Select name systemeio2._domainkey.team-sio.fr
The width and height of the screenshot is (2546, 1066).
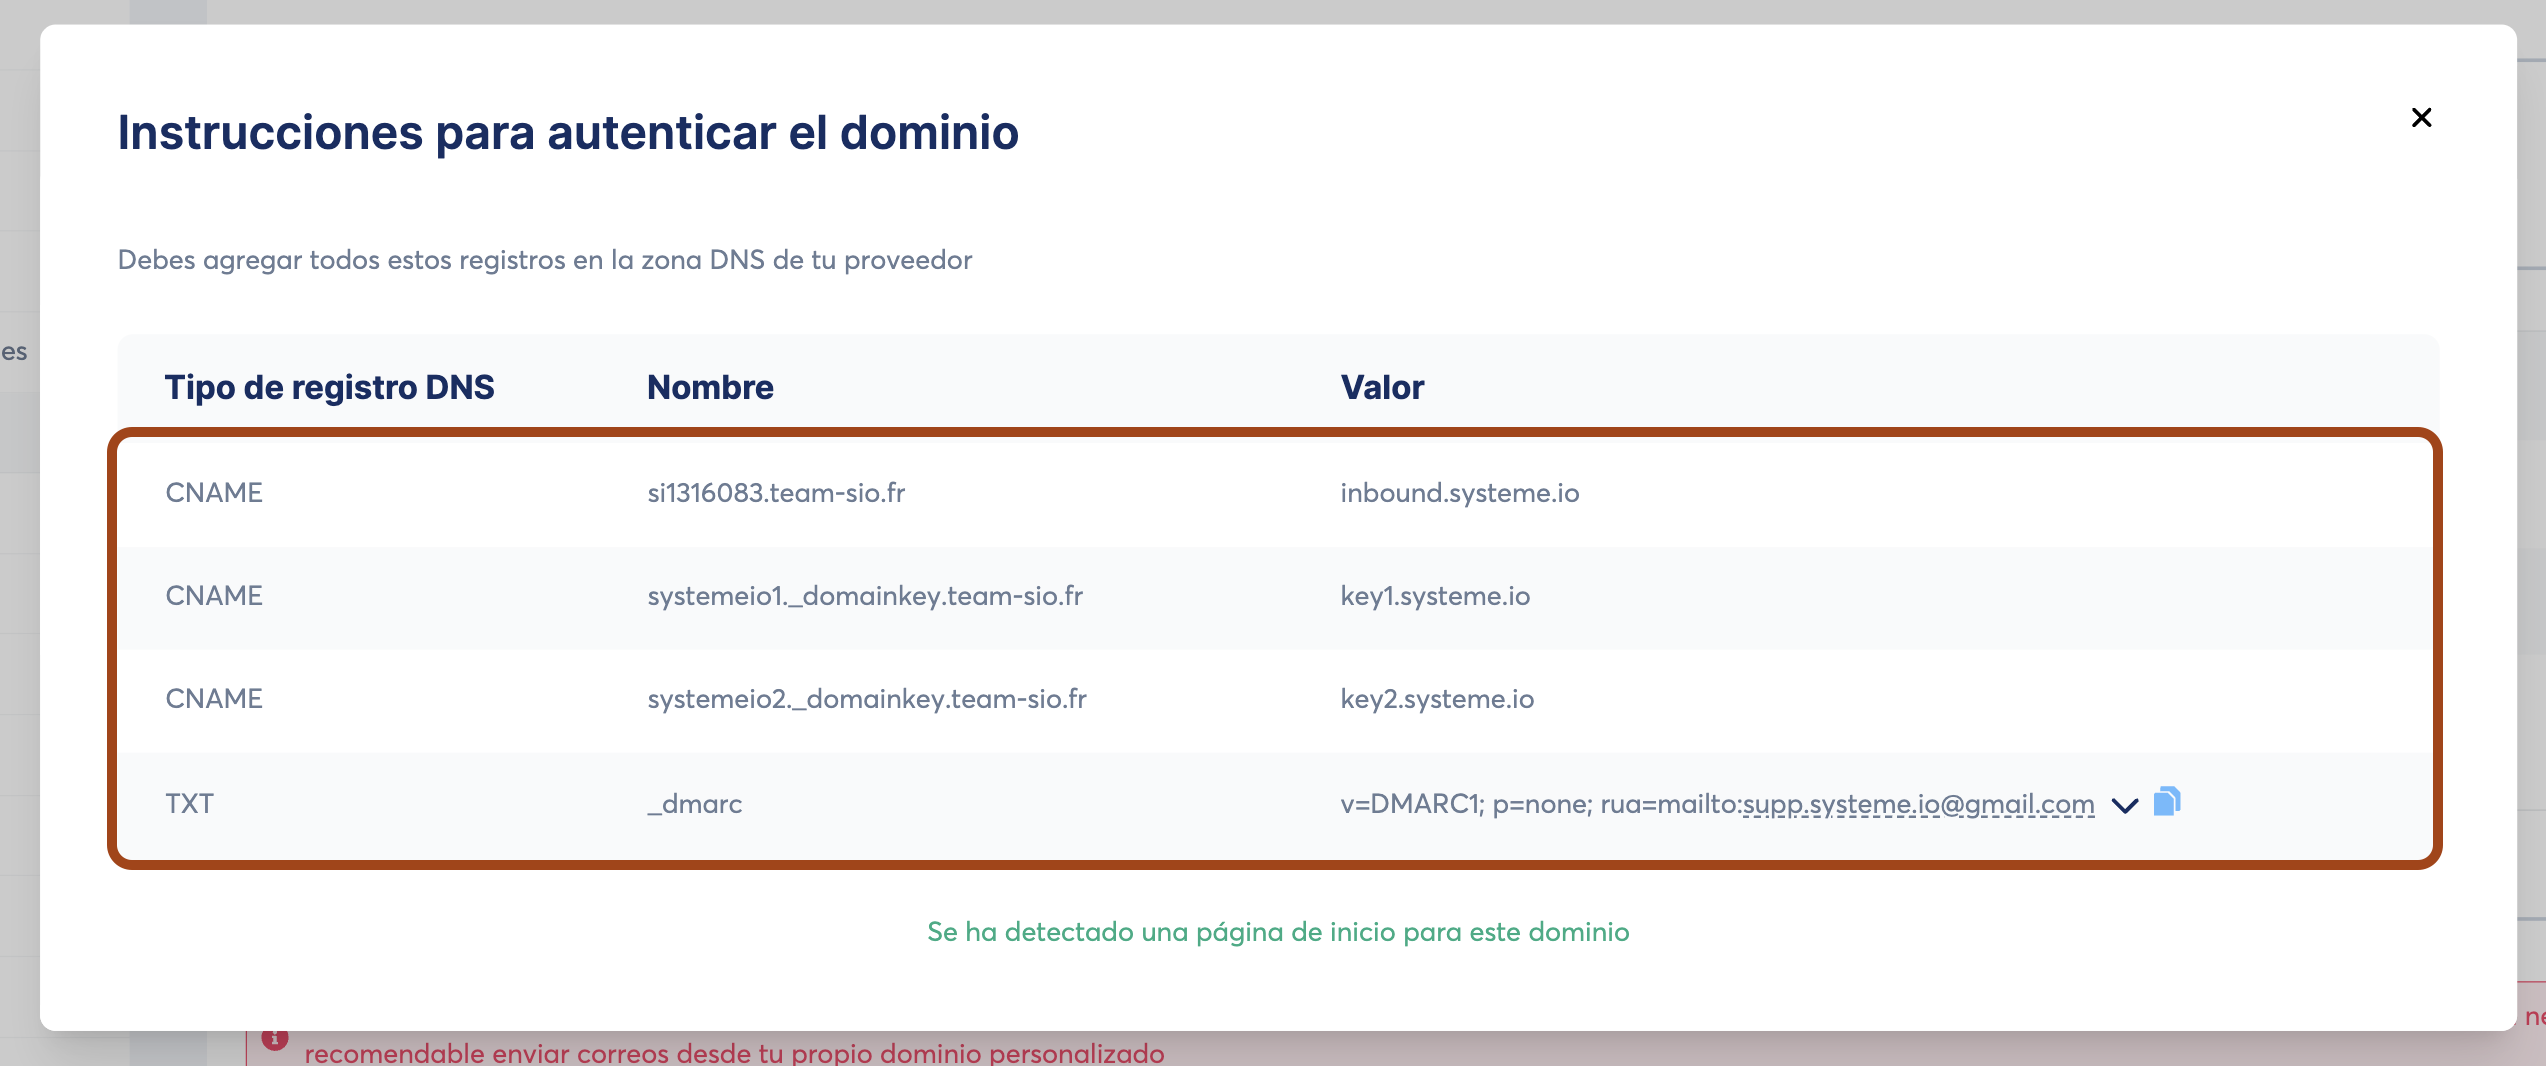[867, 699]
